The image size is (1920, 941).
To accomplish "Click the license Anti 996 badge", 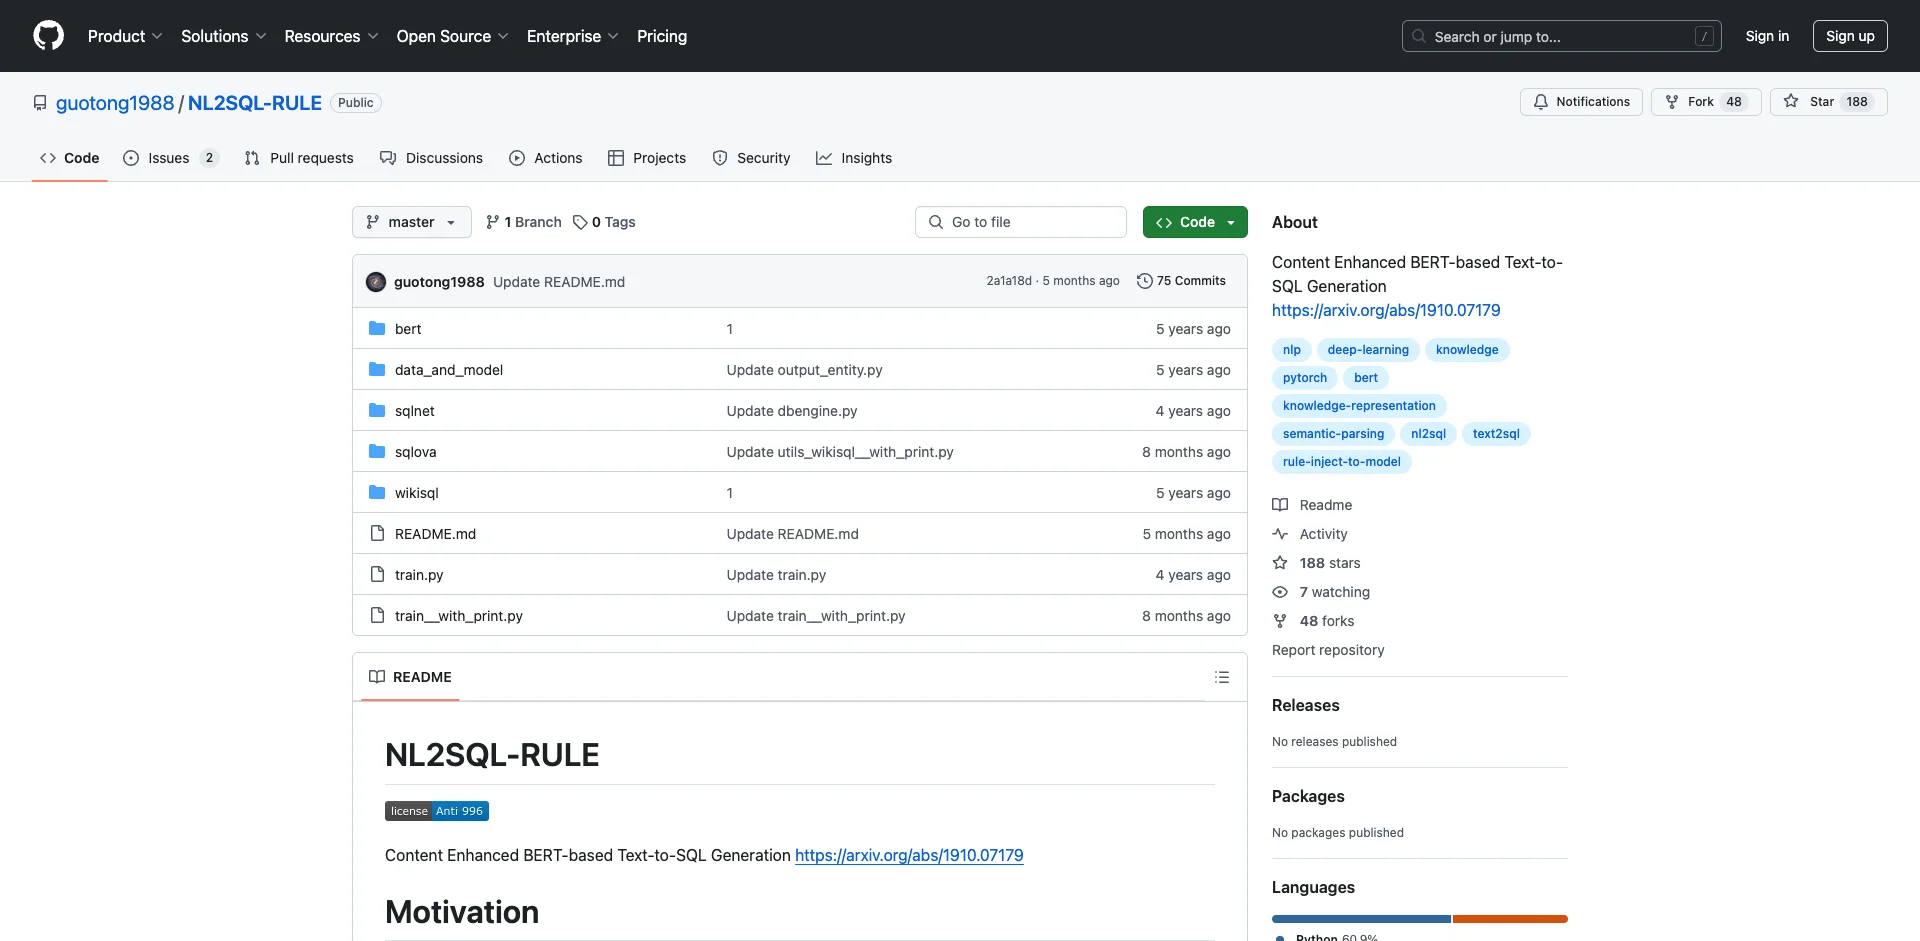I will click(x=437, y=811).
